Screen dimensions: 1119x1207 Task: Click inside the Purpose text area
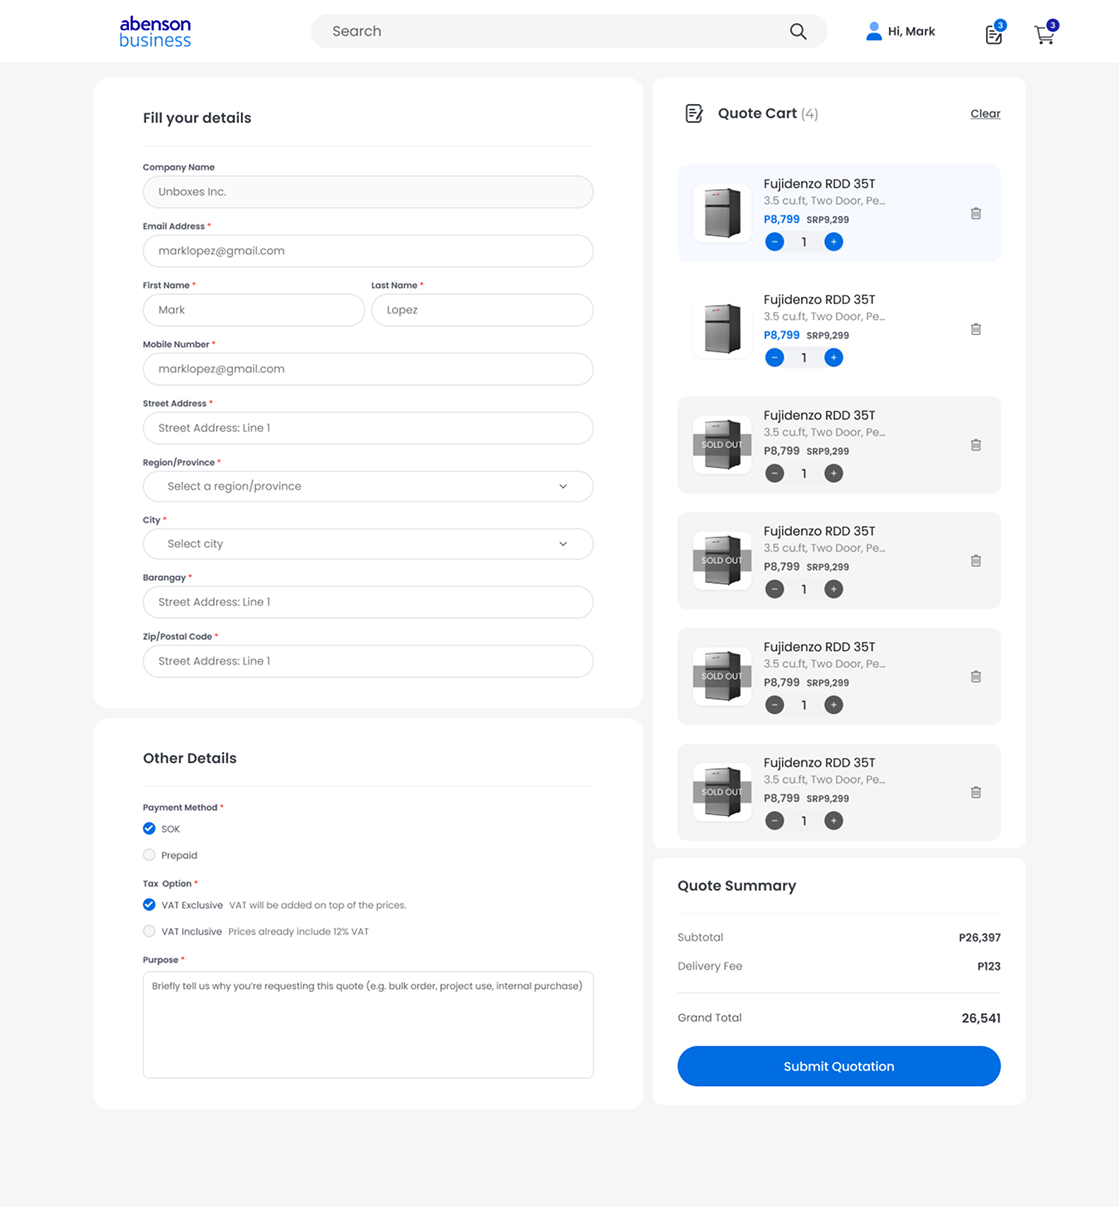tap(368, 1025)
